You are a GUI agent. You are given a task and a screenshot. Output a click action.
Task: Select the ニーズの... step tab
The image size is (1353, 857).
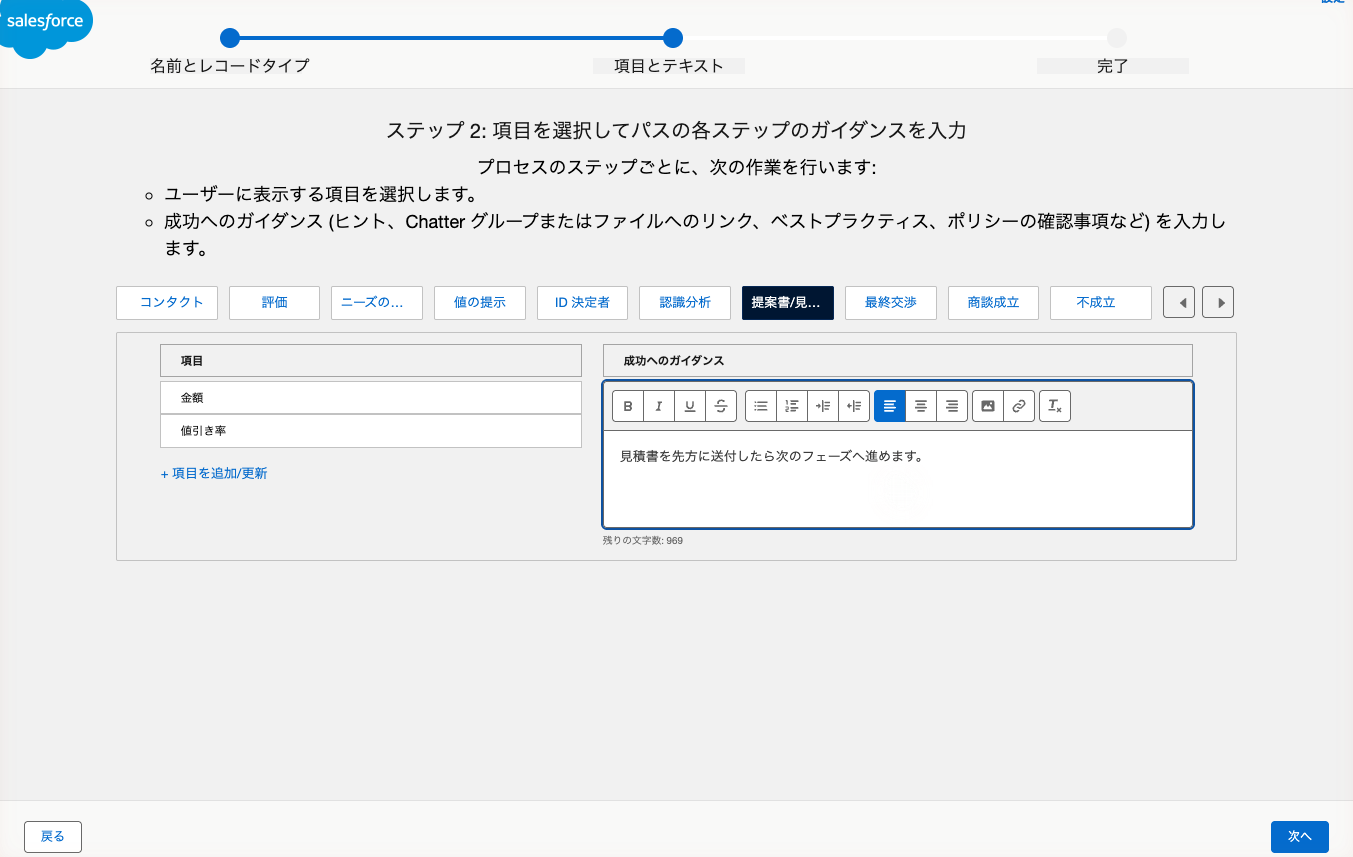(x=377, y=303)
